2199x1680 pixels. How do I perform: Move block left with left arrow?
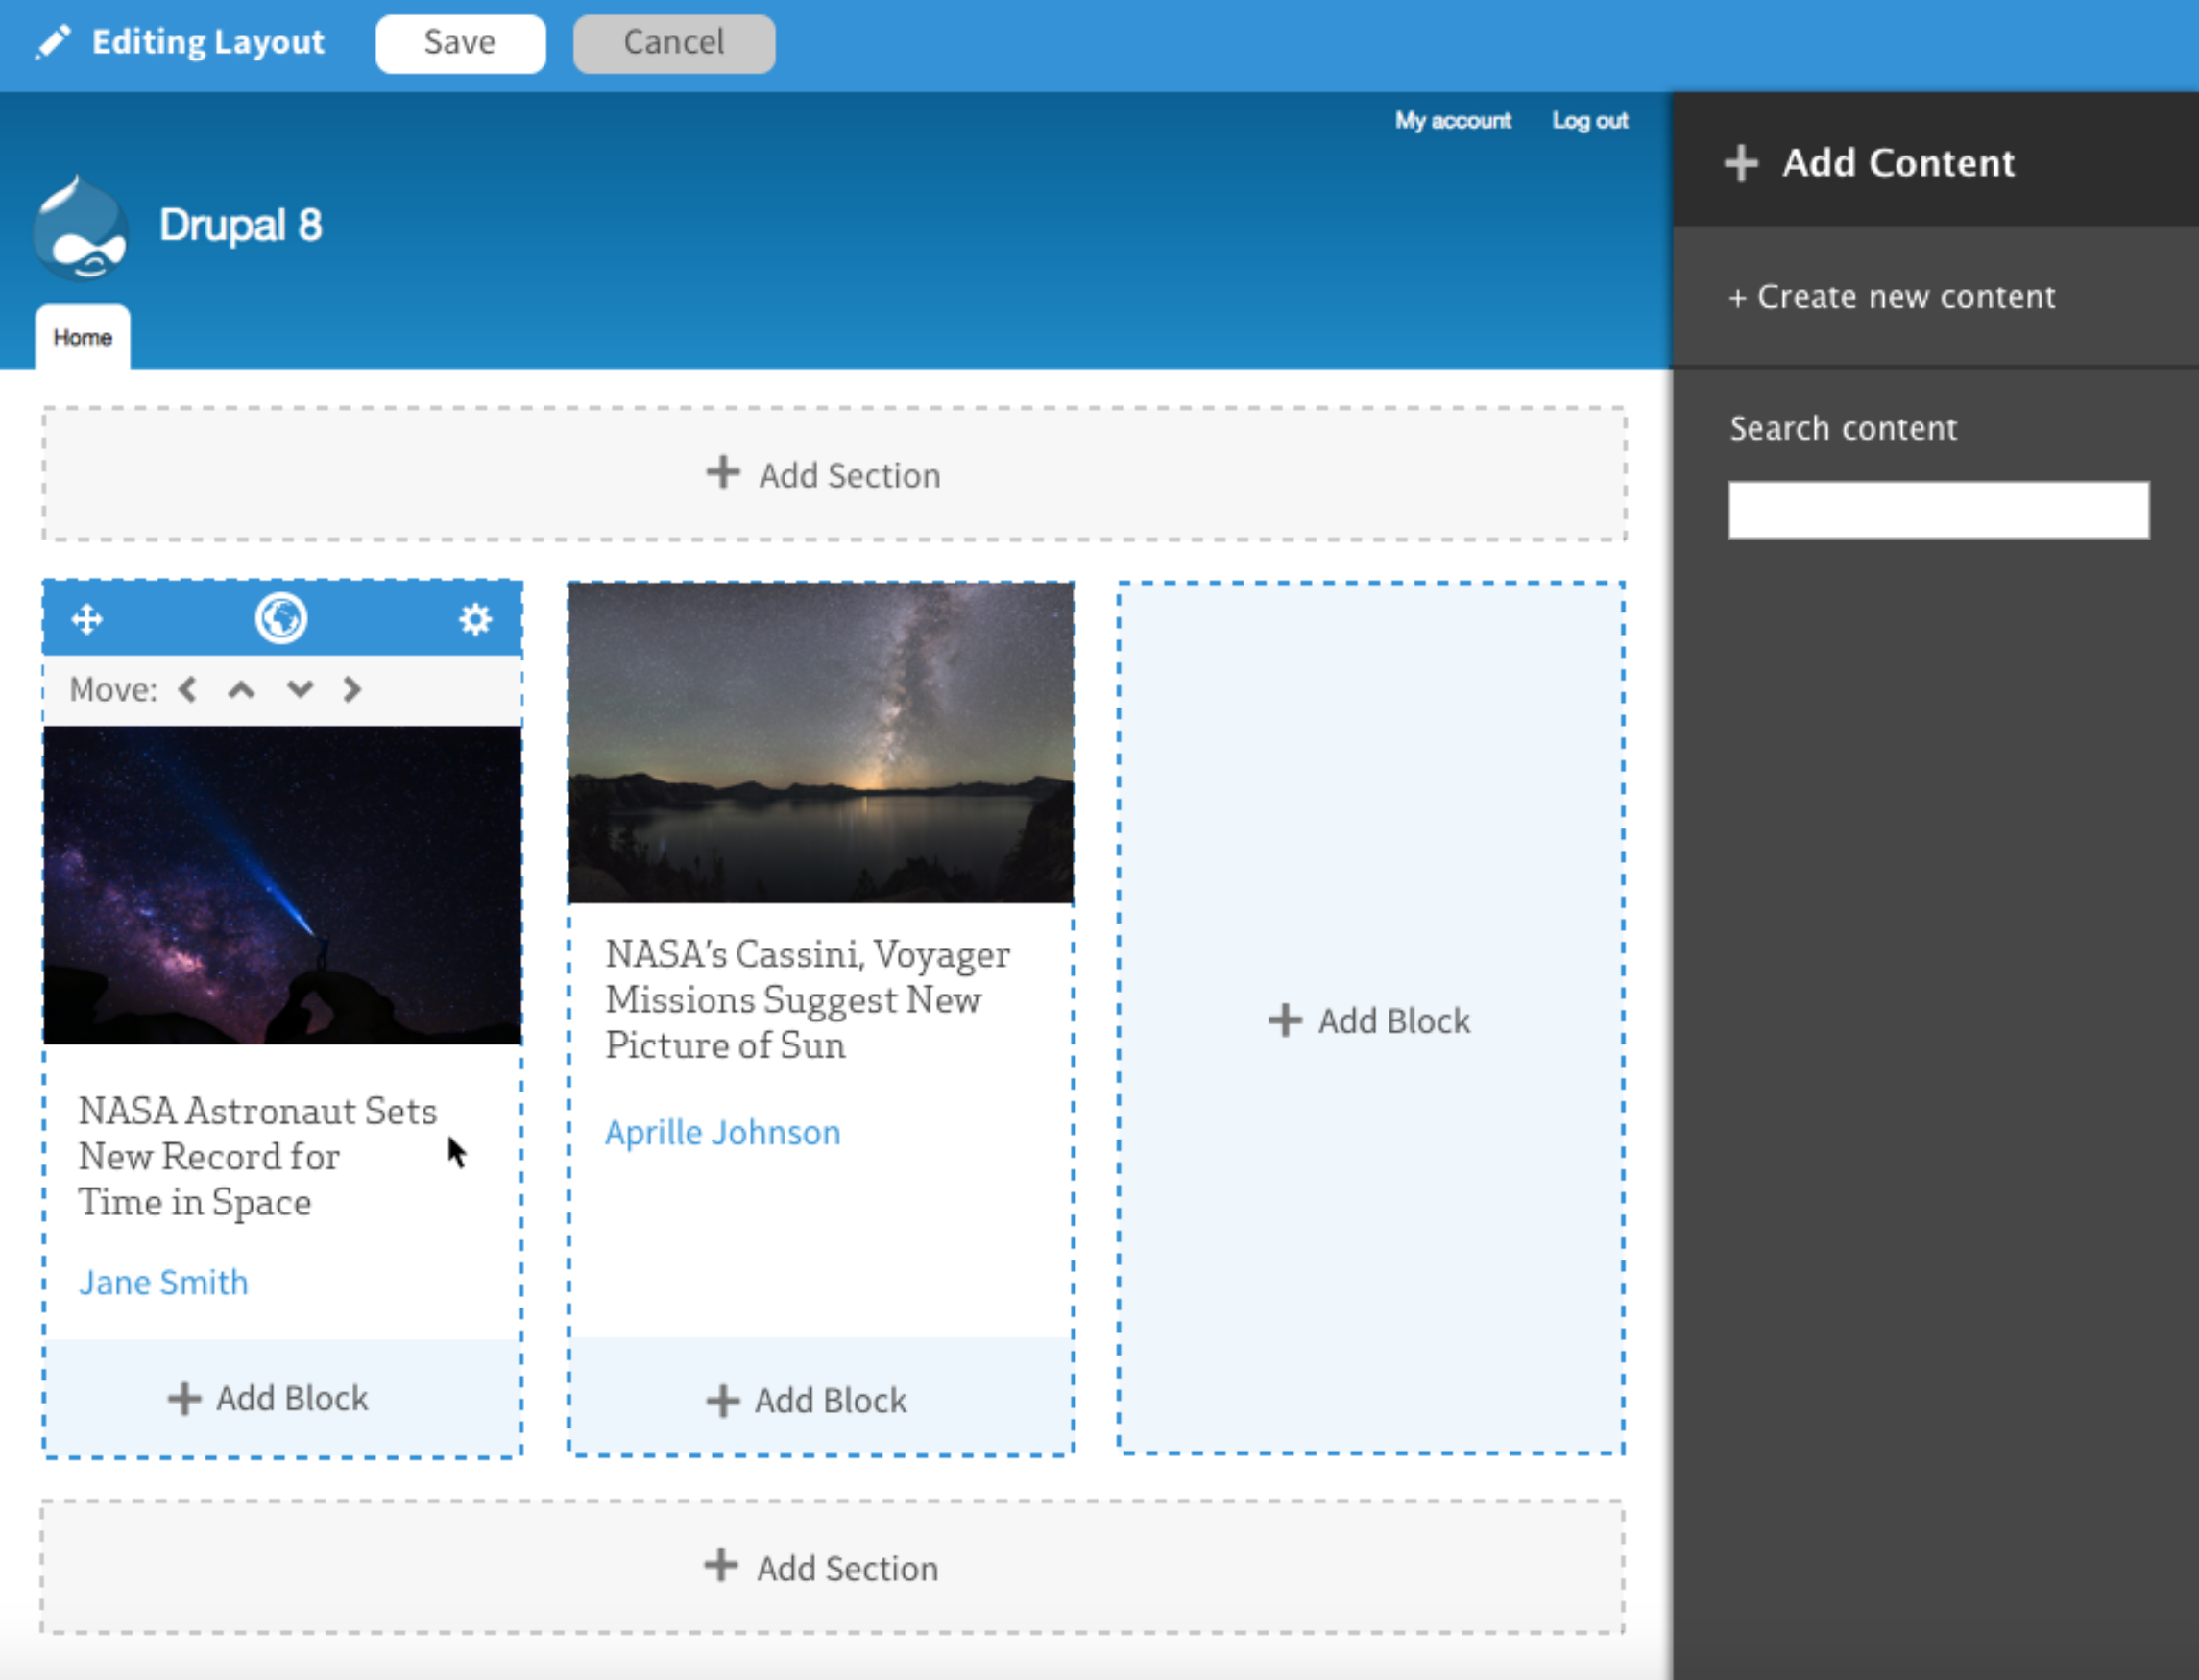(x=187, y=689)
